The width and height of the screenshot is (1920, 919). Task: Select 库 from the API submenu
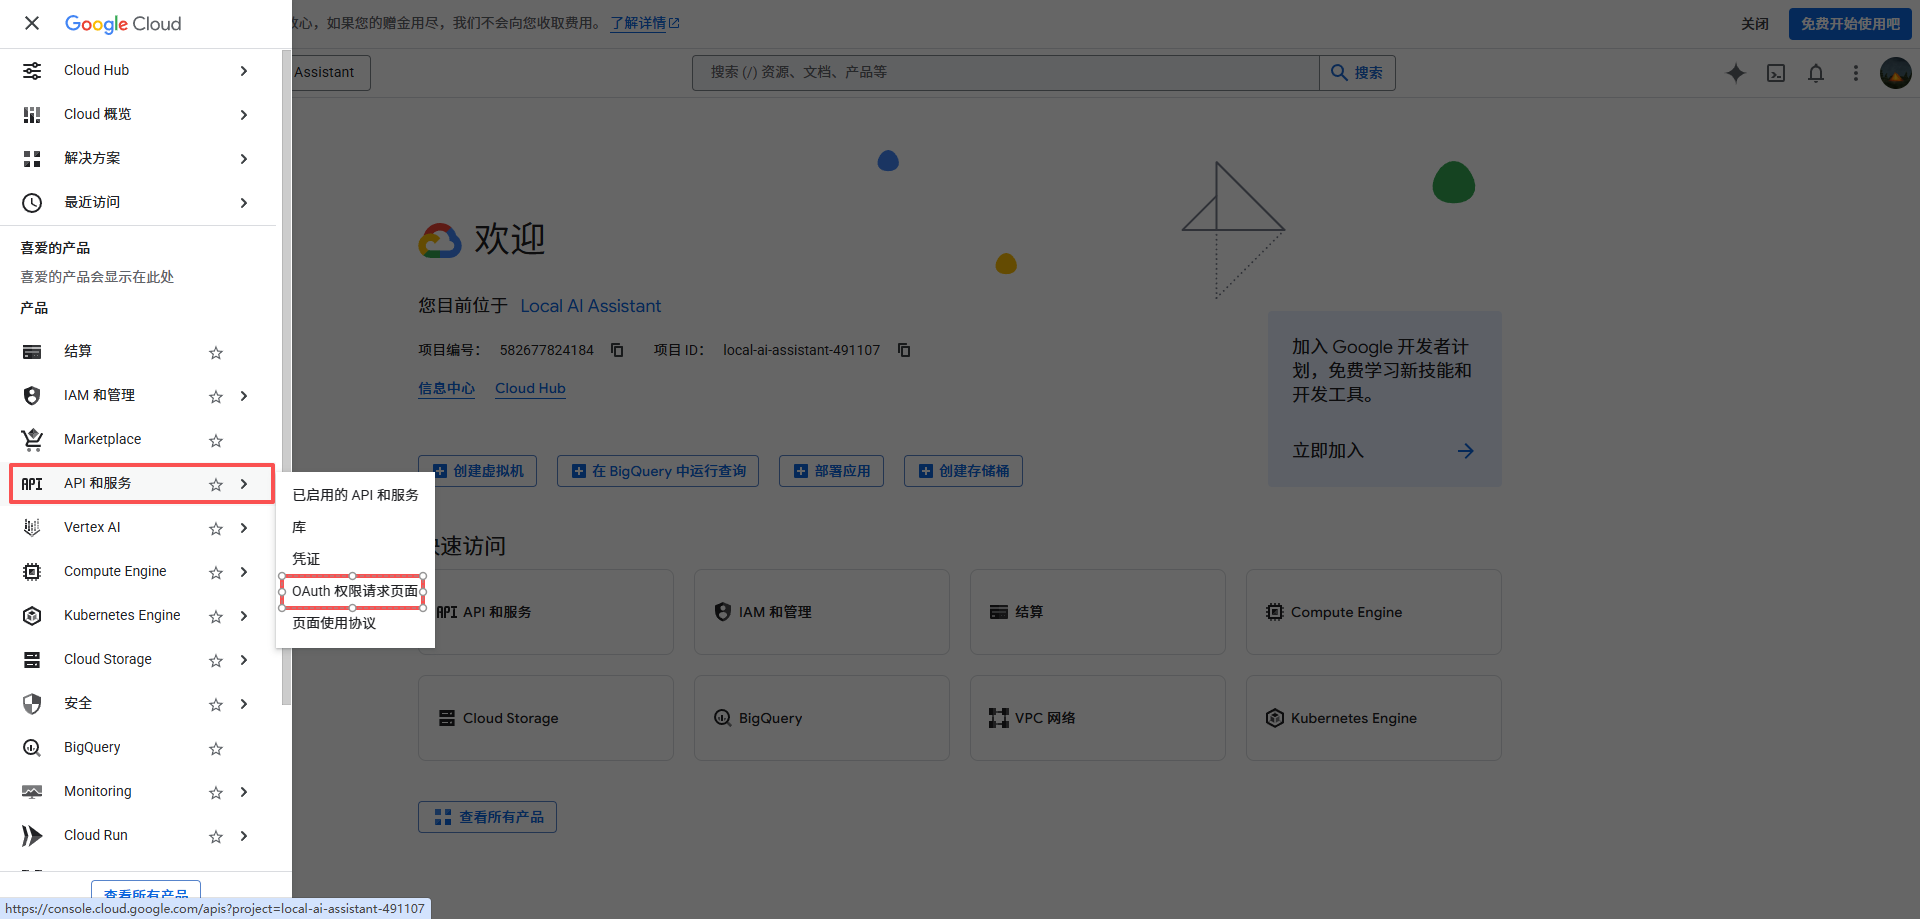coord(355,527)
